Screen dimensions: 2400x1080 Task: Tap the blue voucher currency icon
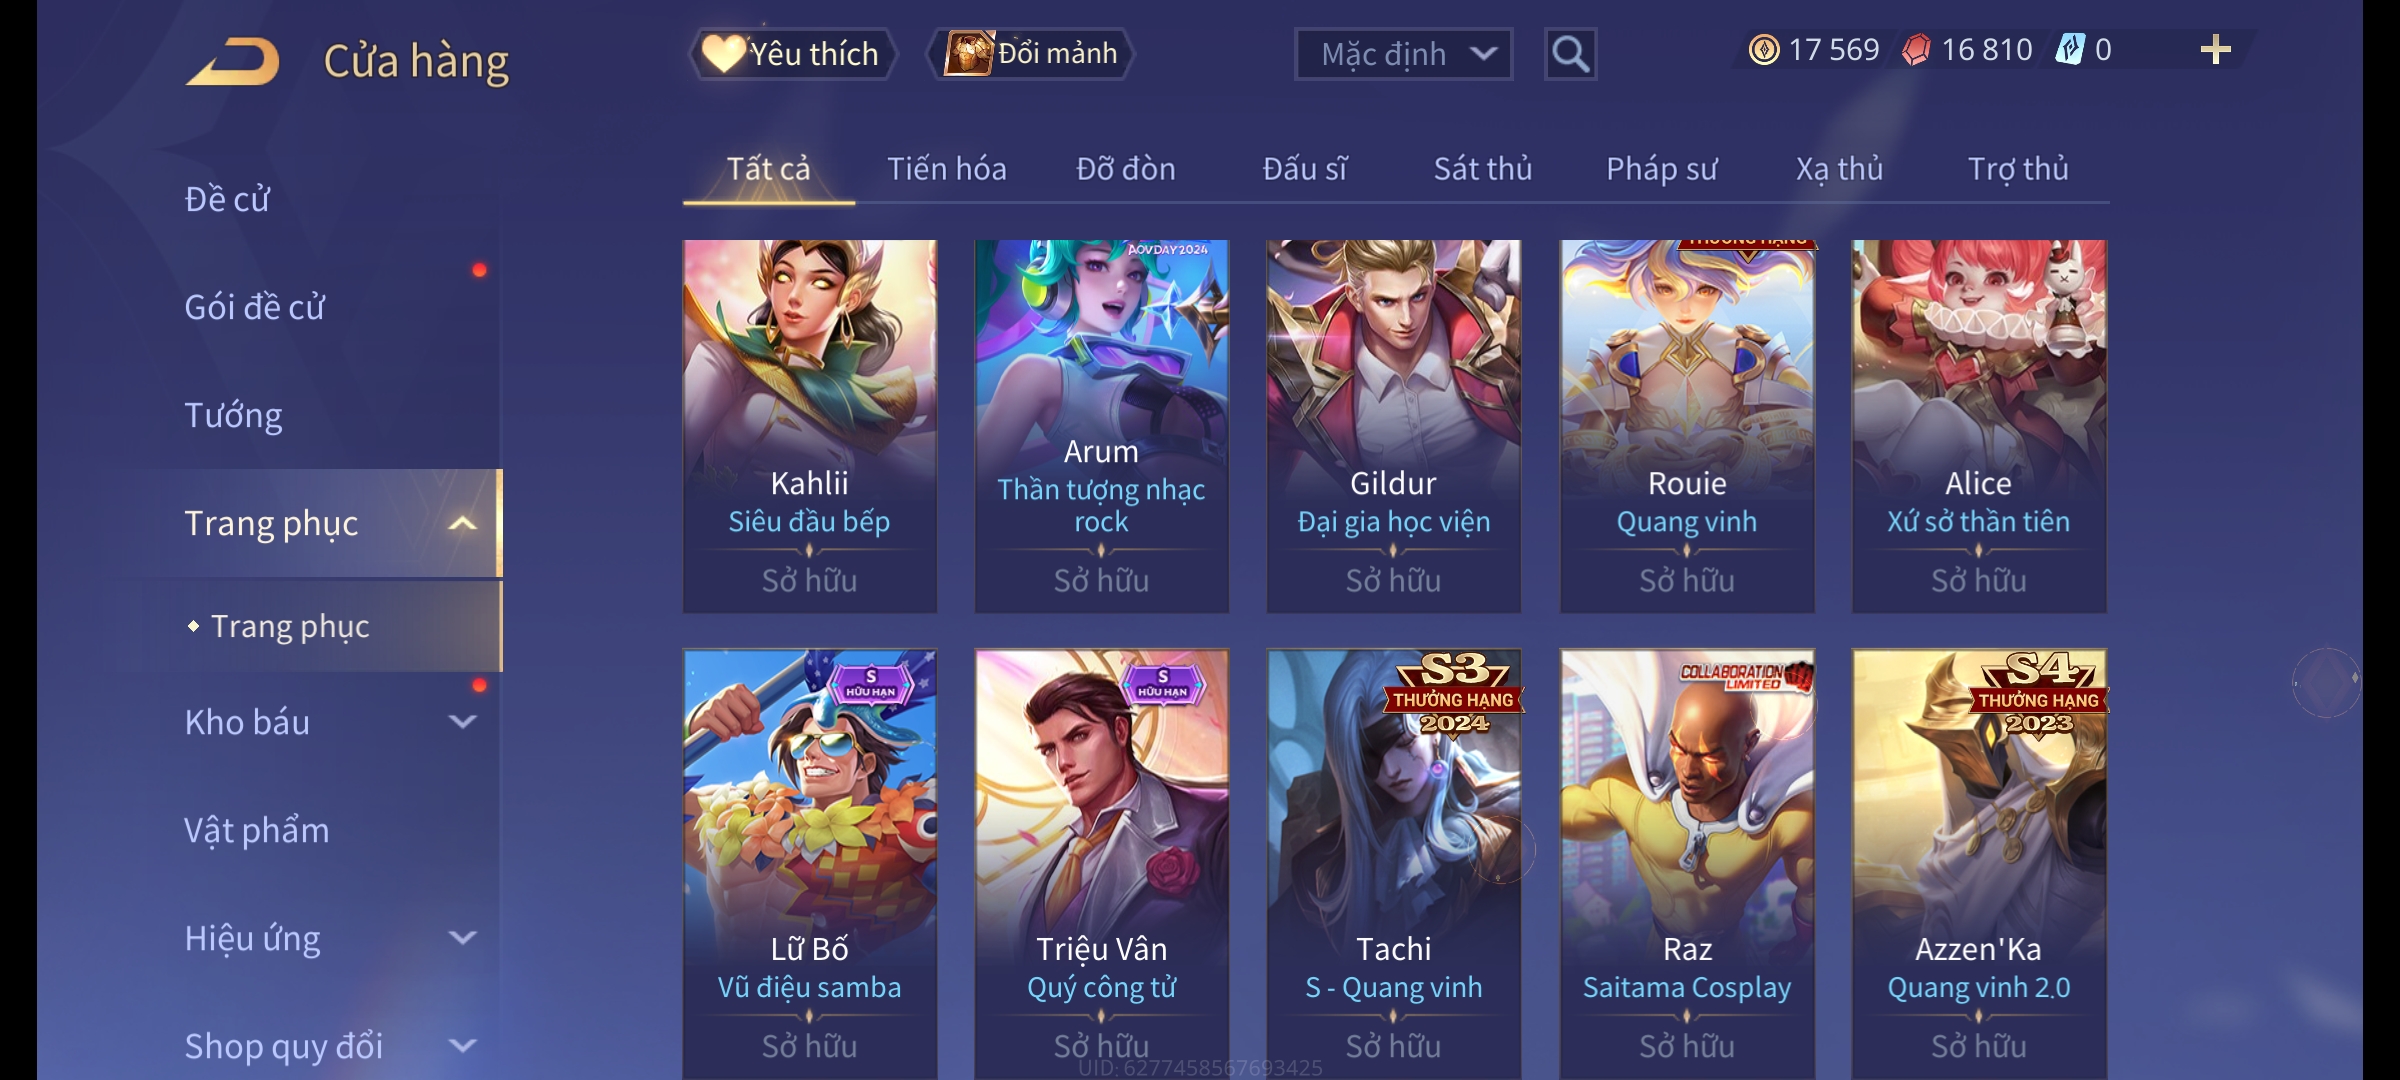click(x=2069, y=50)
